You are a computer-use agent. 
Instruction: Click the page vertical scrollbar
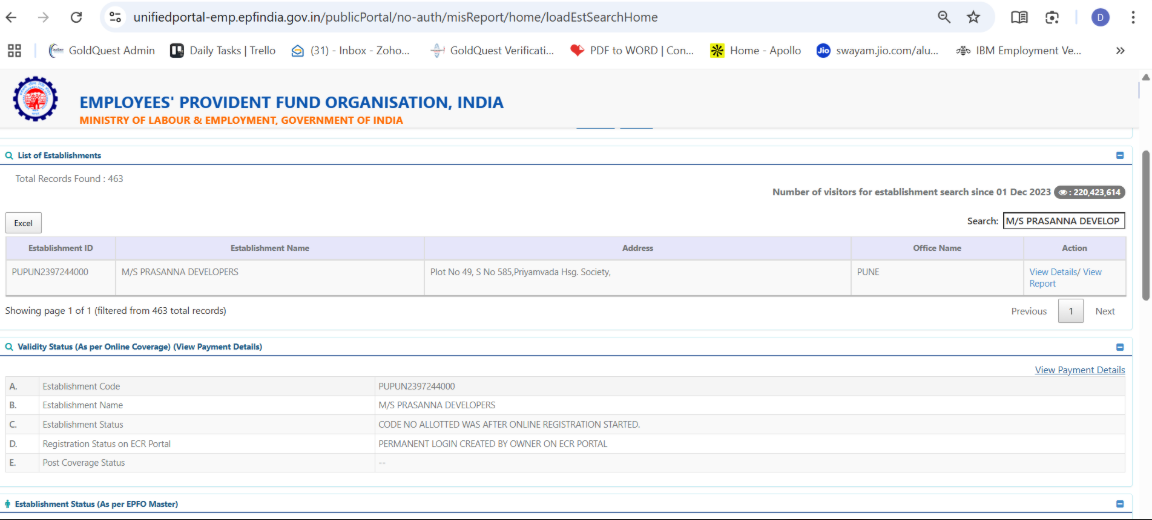1146,225
